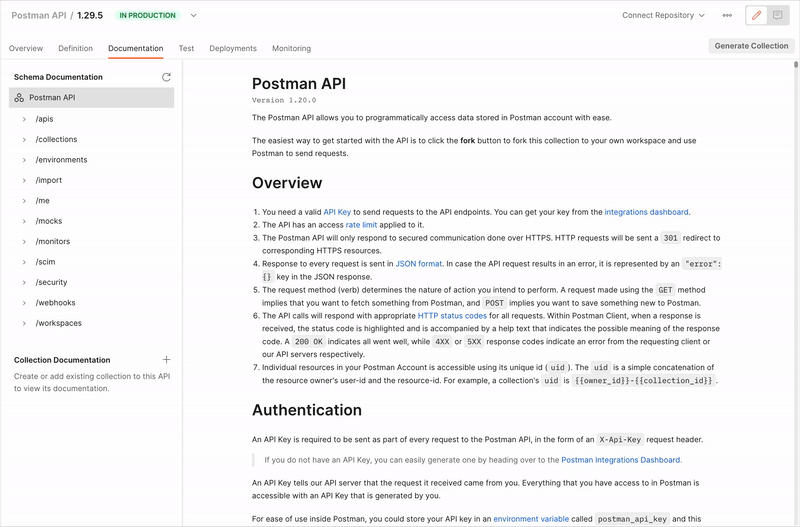
Task: Click the Schema Documentation heading
Action: 58,77
